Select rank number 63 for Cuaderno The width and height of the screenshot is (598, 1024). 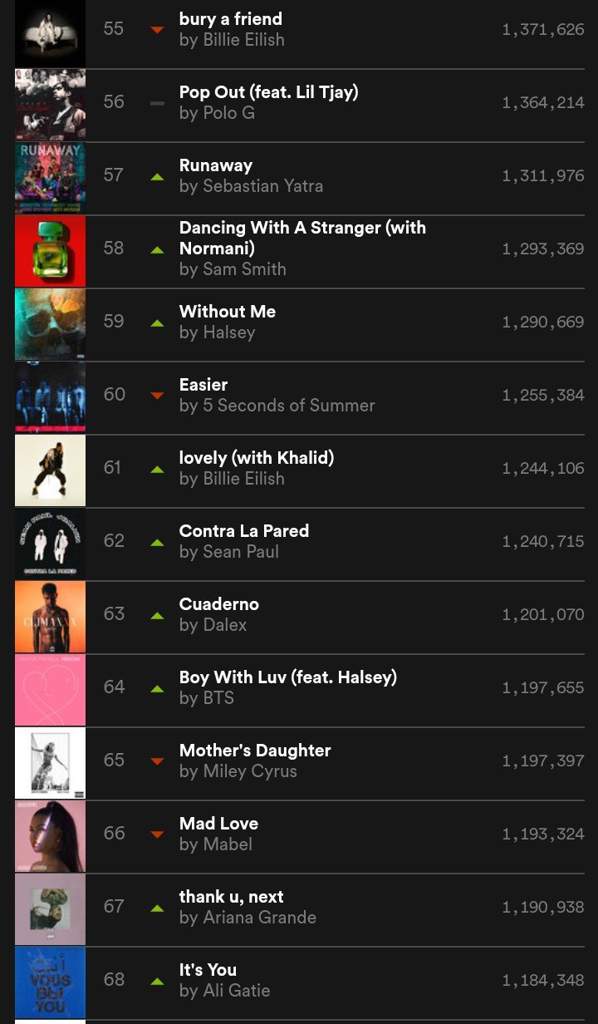click(x=114, y=614)
